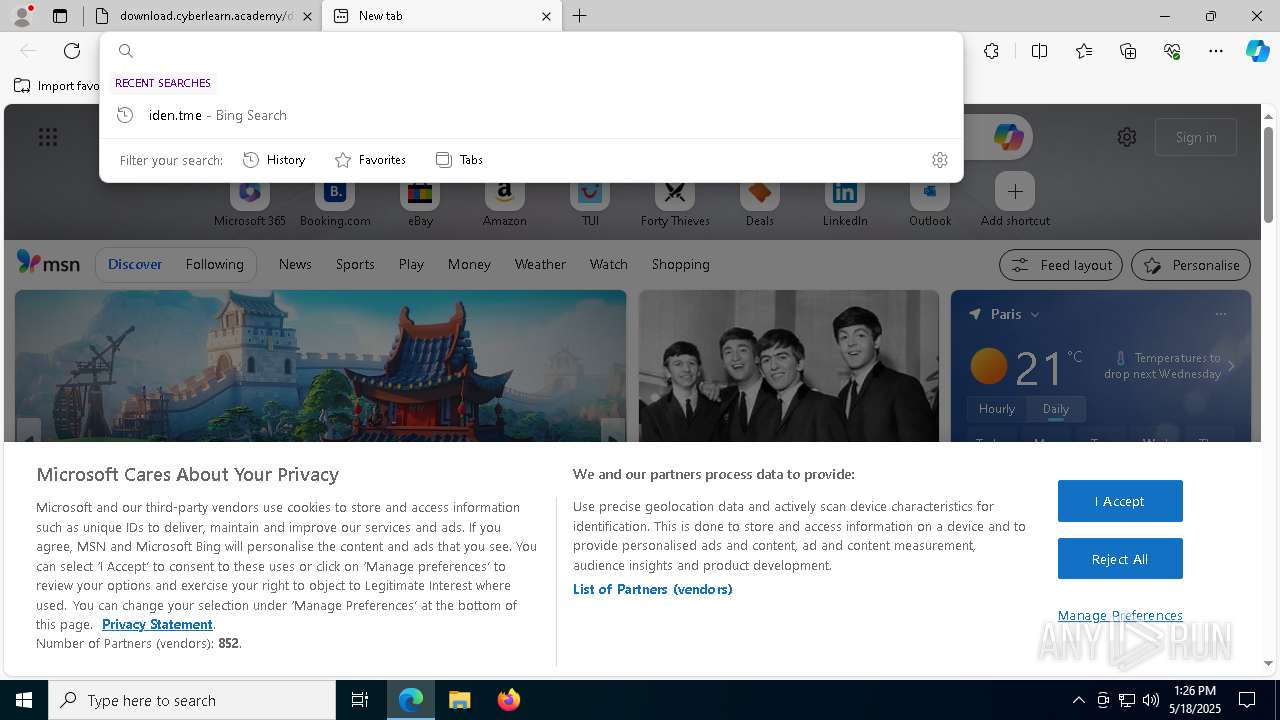
Task: Open the Copilot sidebar icon
Action: click(1257, 51)
